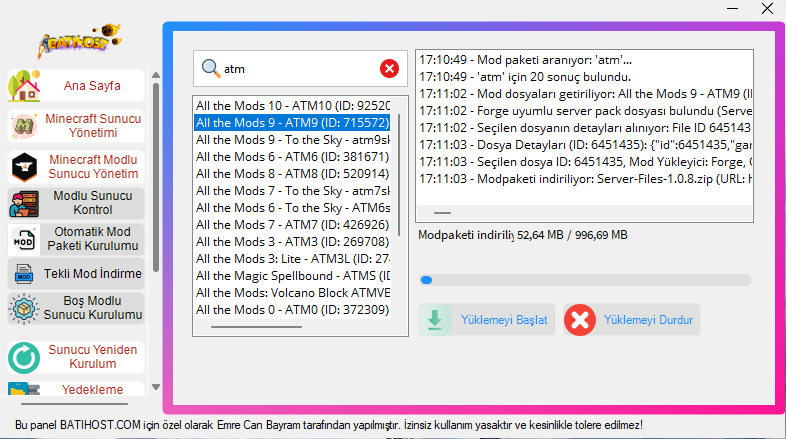Screen dimensions: 786x439
Task: Select All the Mods 7 - To the Sky
Action: 292,191
